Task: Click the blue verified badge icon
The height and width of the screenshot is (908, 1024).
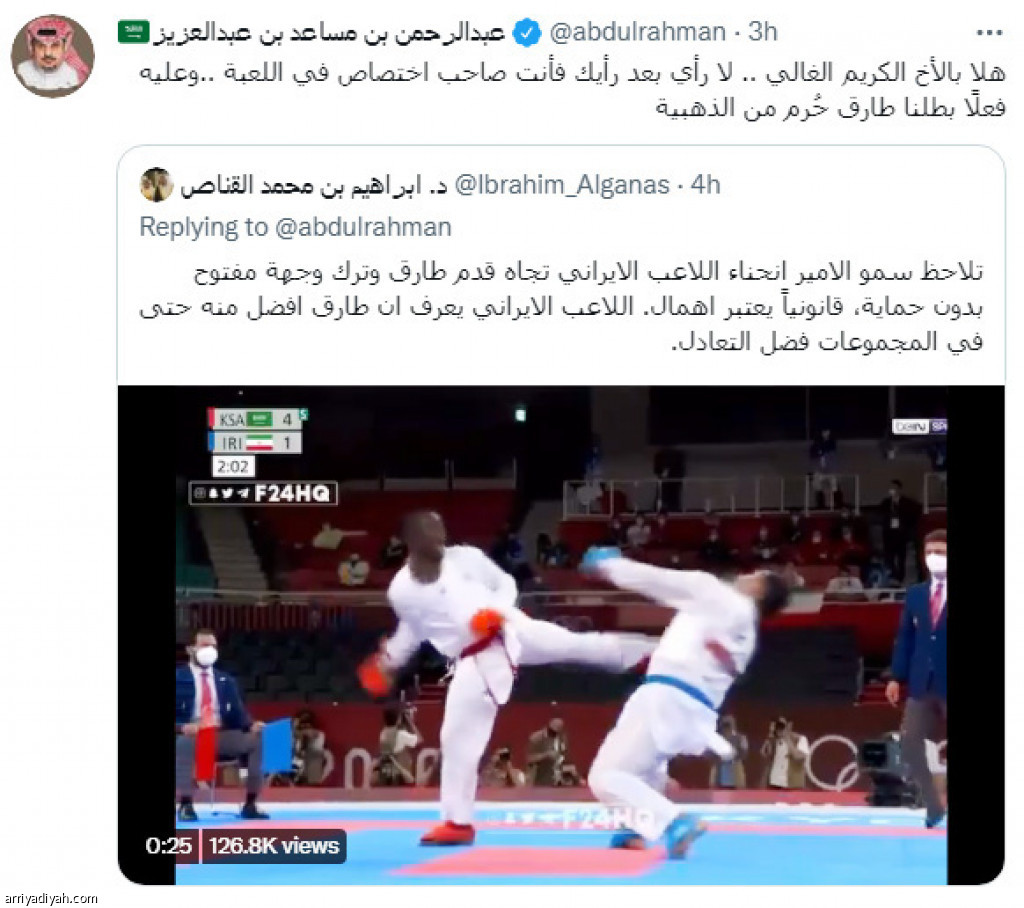Action: (526, 33)
